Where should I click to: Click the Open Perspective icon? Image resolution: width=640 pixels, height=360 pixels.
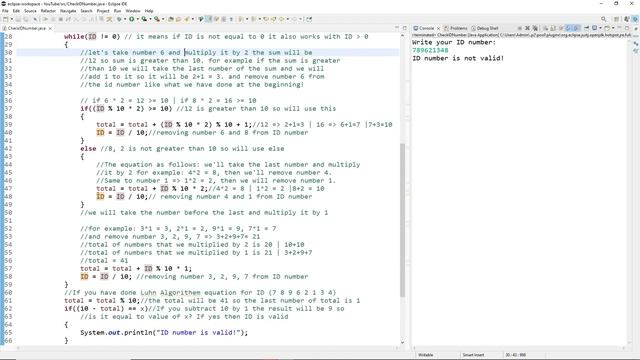pyautogui.click(x=617, y=19)
